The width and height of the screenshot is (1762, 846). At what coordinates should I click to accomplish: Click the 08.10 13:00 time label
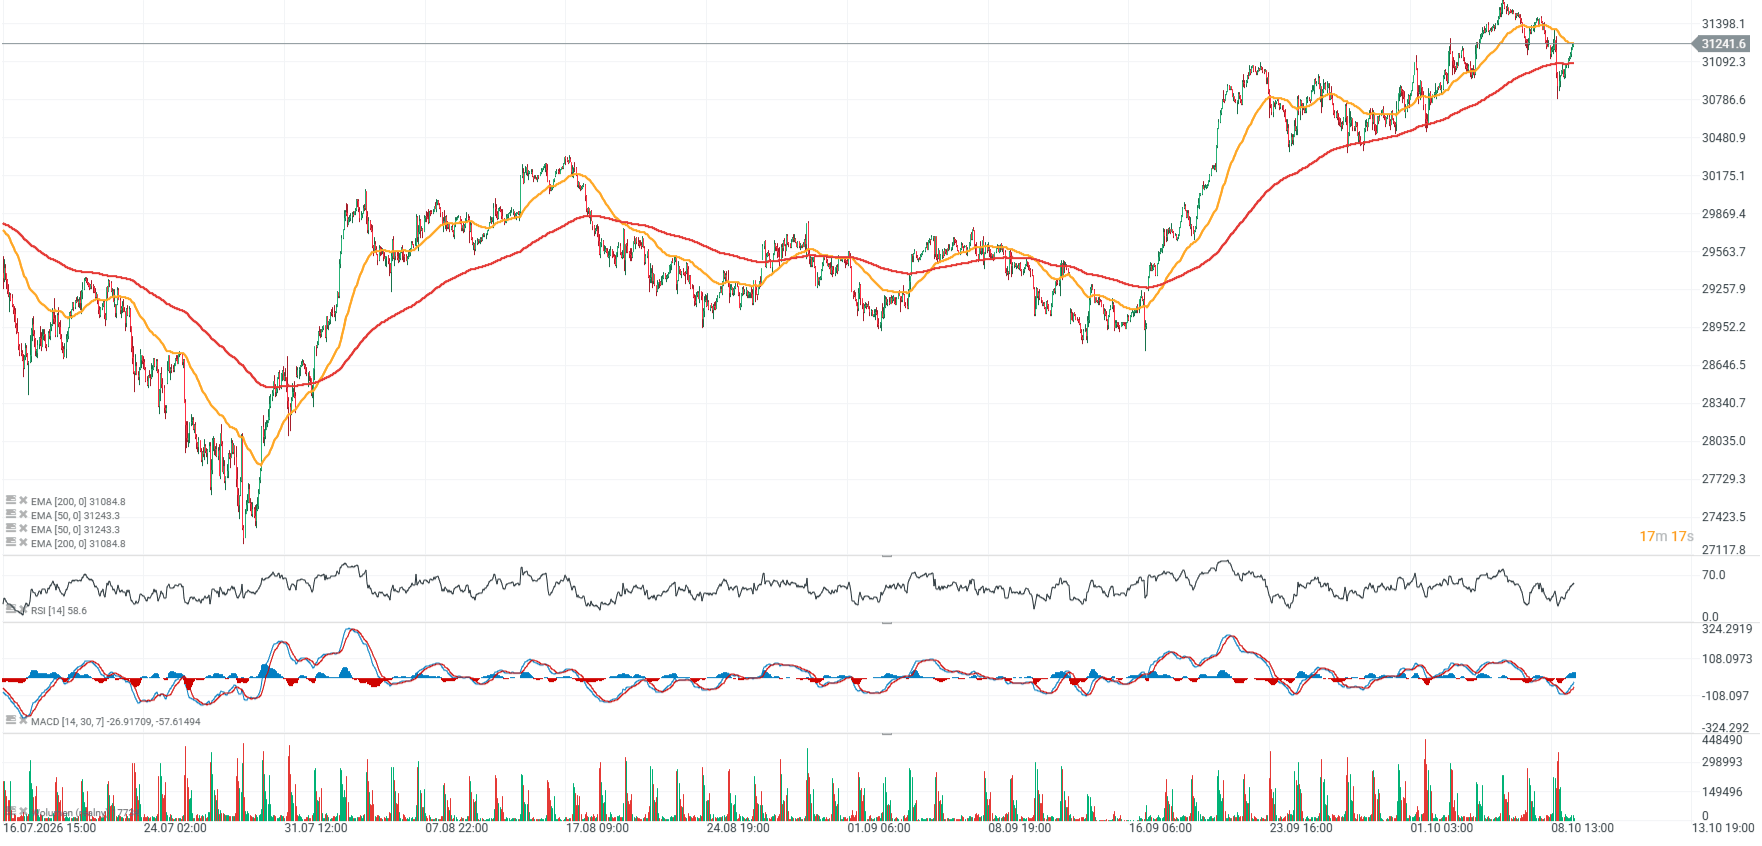pyautogui.click(x=1582, y=828)
